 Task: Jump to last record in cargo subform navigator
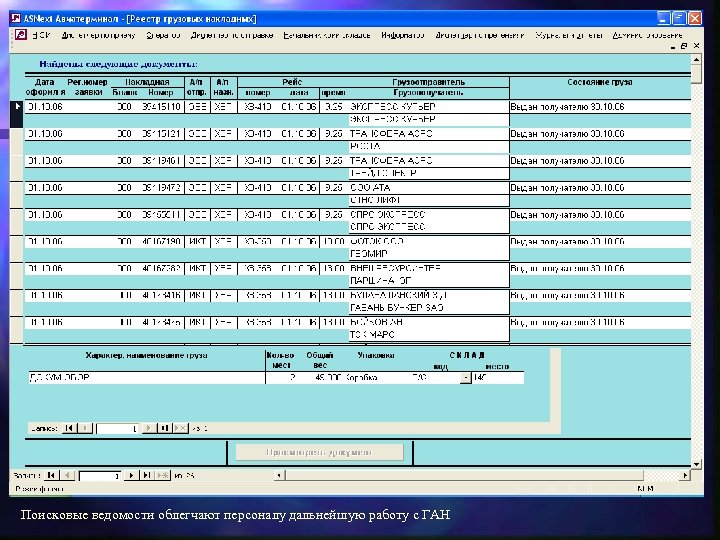[x=164, y=428]
